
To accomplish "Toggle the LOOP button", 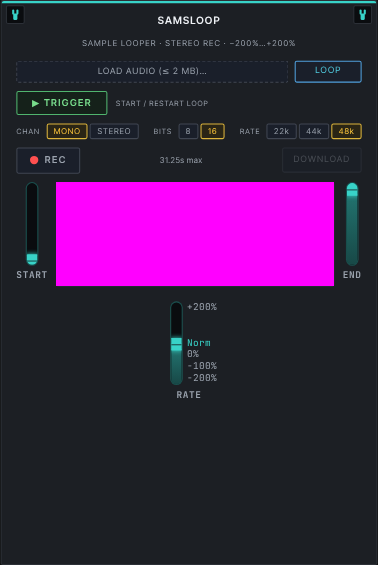I will [328, 72].
